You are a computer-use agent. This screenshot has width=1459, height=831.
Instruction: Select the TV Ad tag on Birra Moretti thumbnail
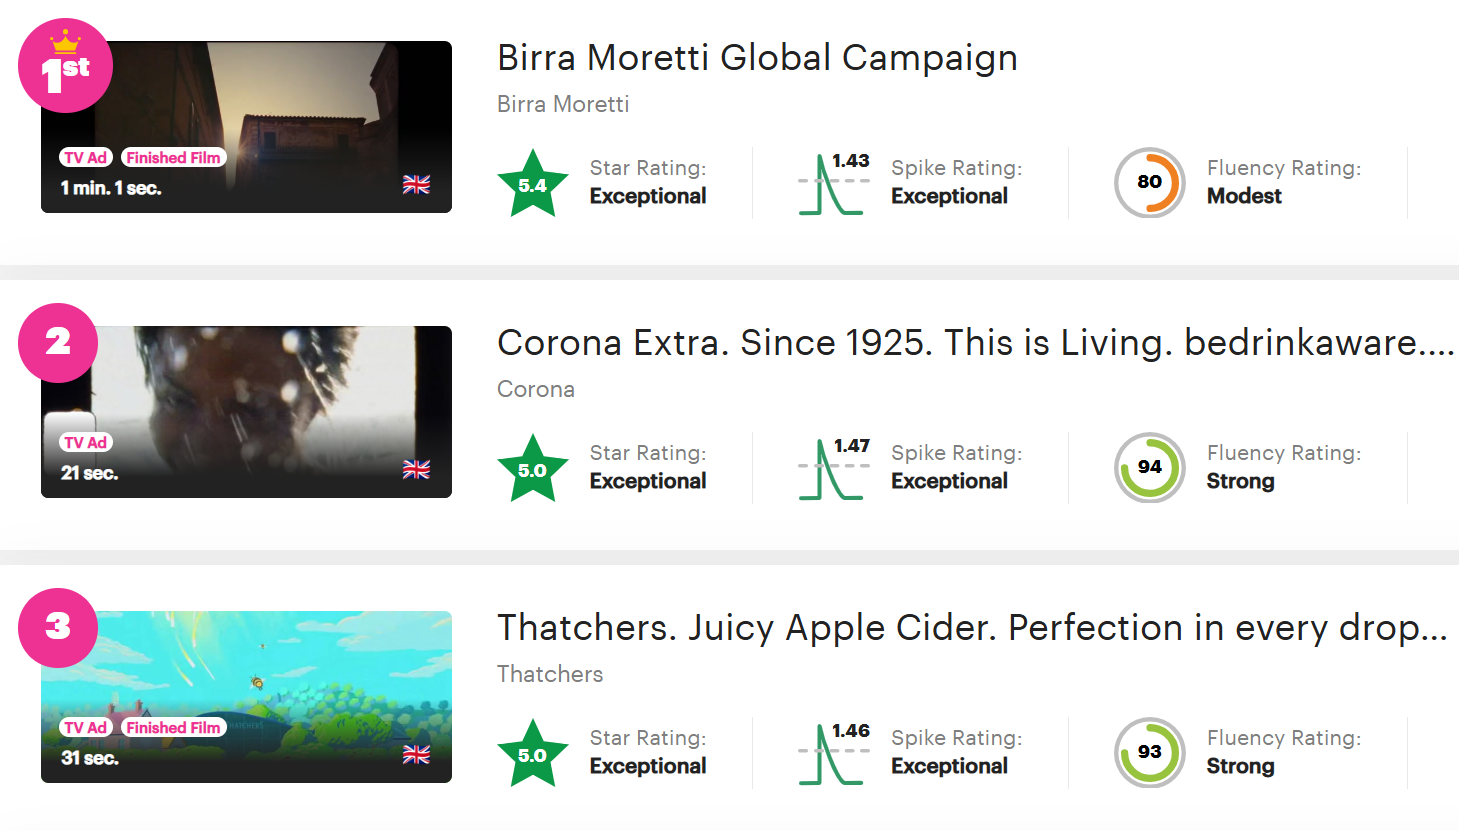[x=86, y=158]
